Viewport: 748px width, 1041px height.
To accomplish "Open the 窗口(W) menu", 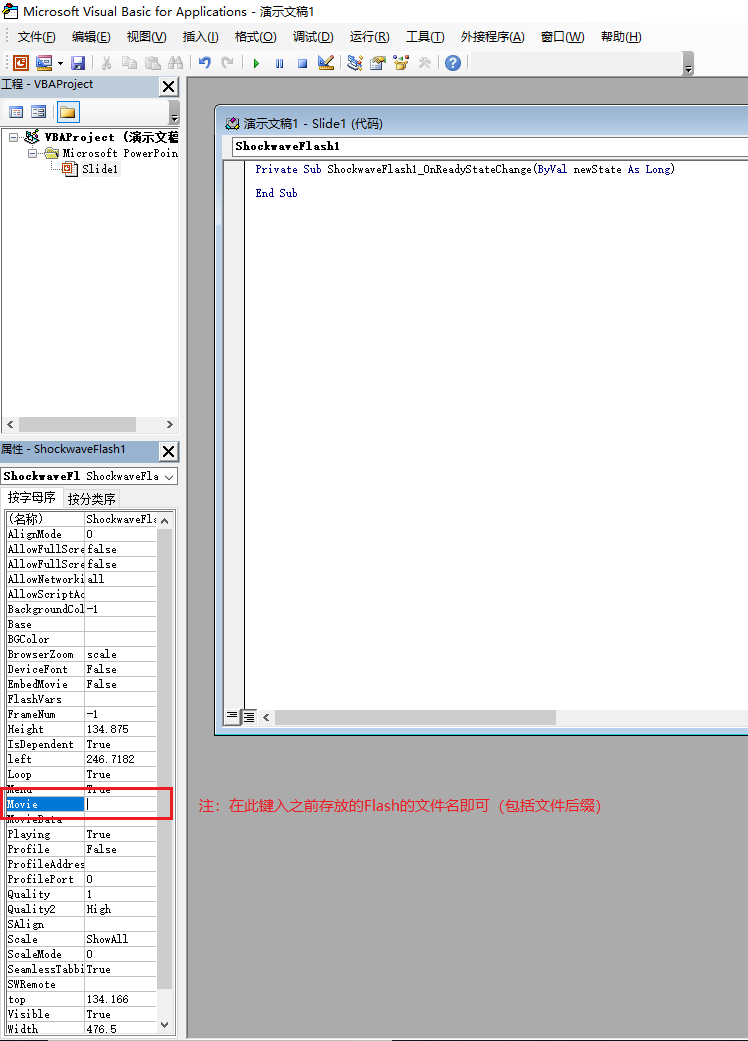I will [563, 37].
